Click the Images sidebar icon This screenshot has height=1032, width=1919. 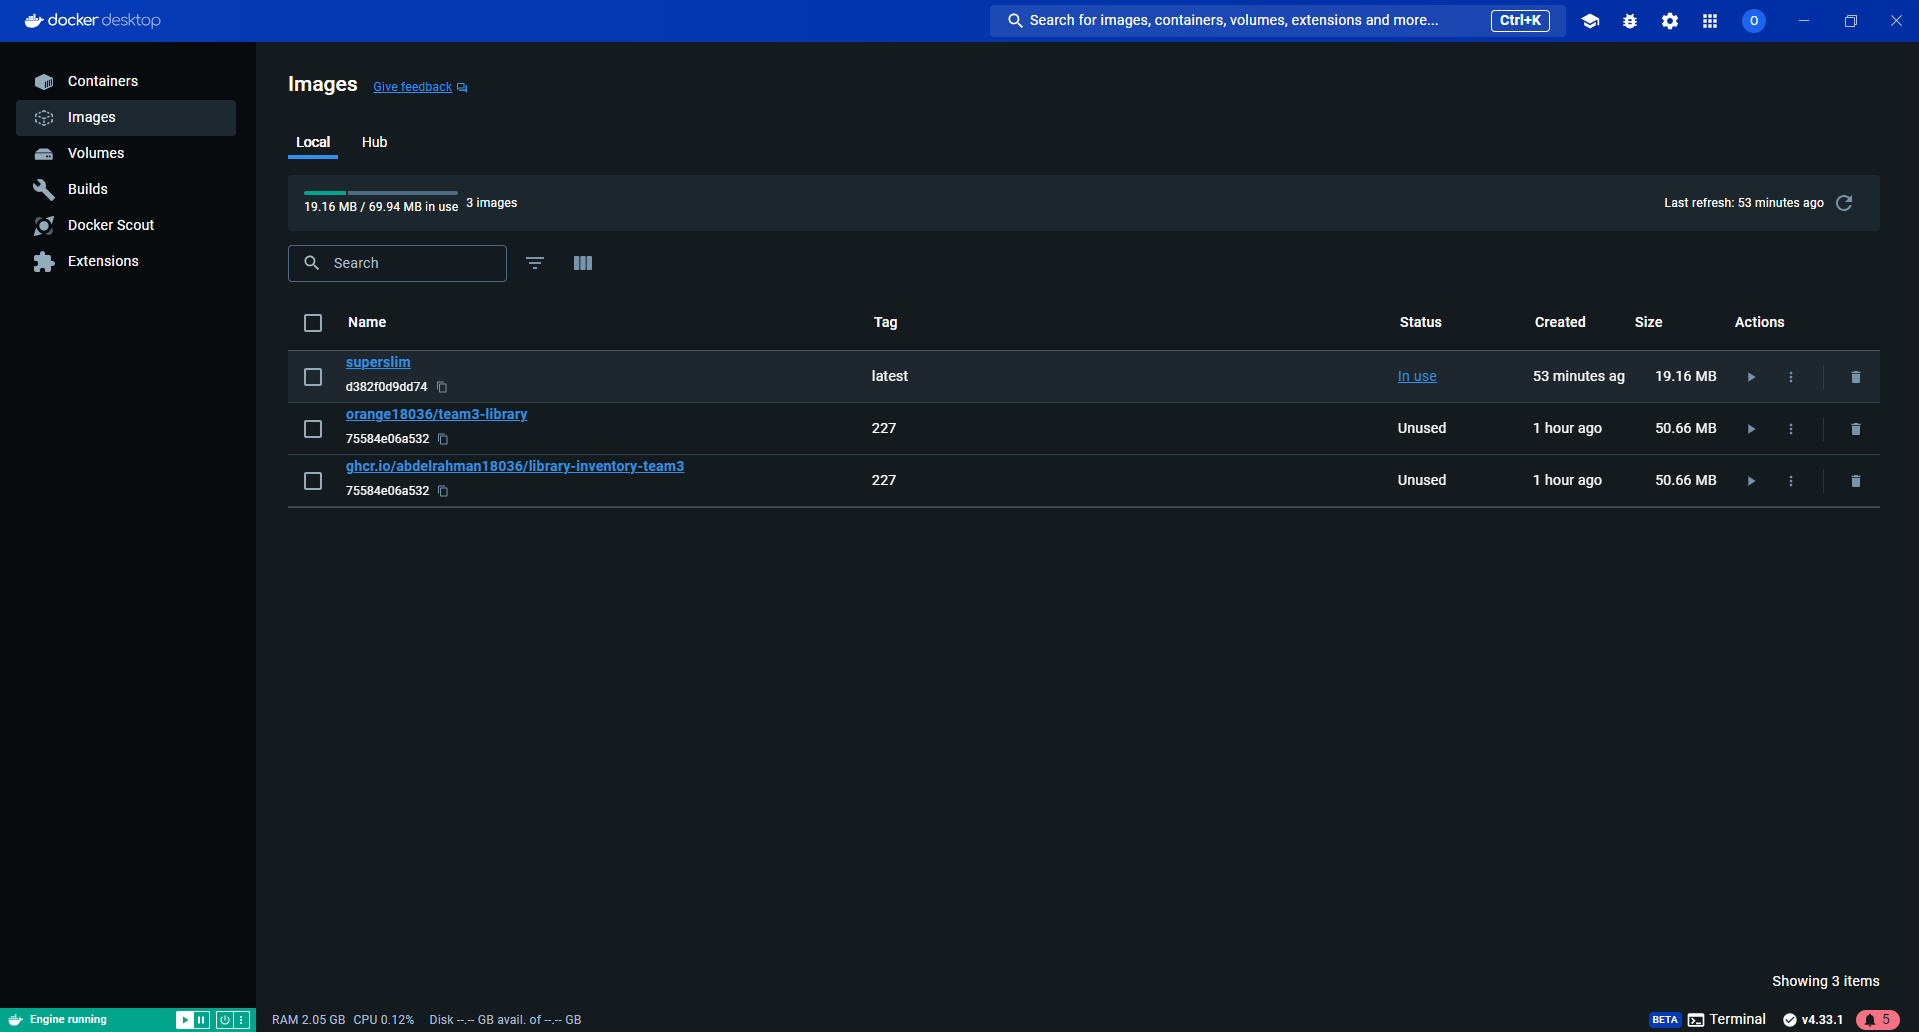44,118
